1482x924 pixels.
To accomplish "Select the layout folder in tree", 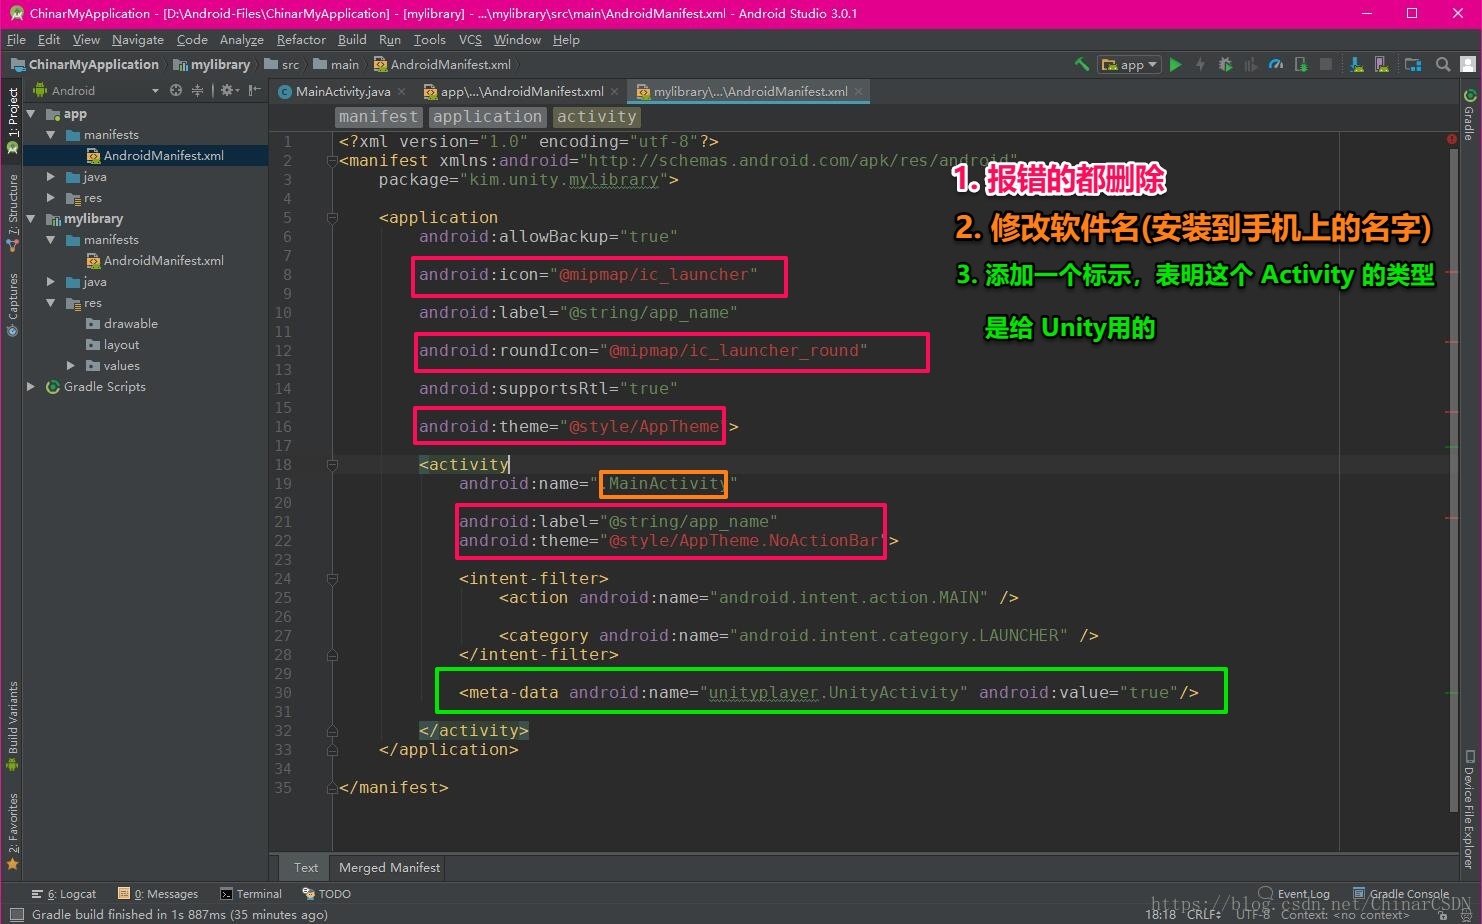I will [113, 345].
